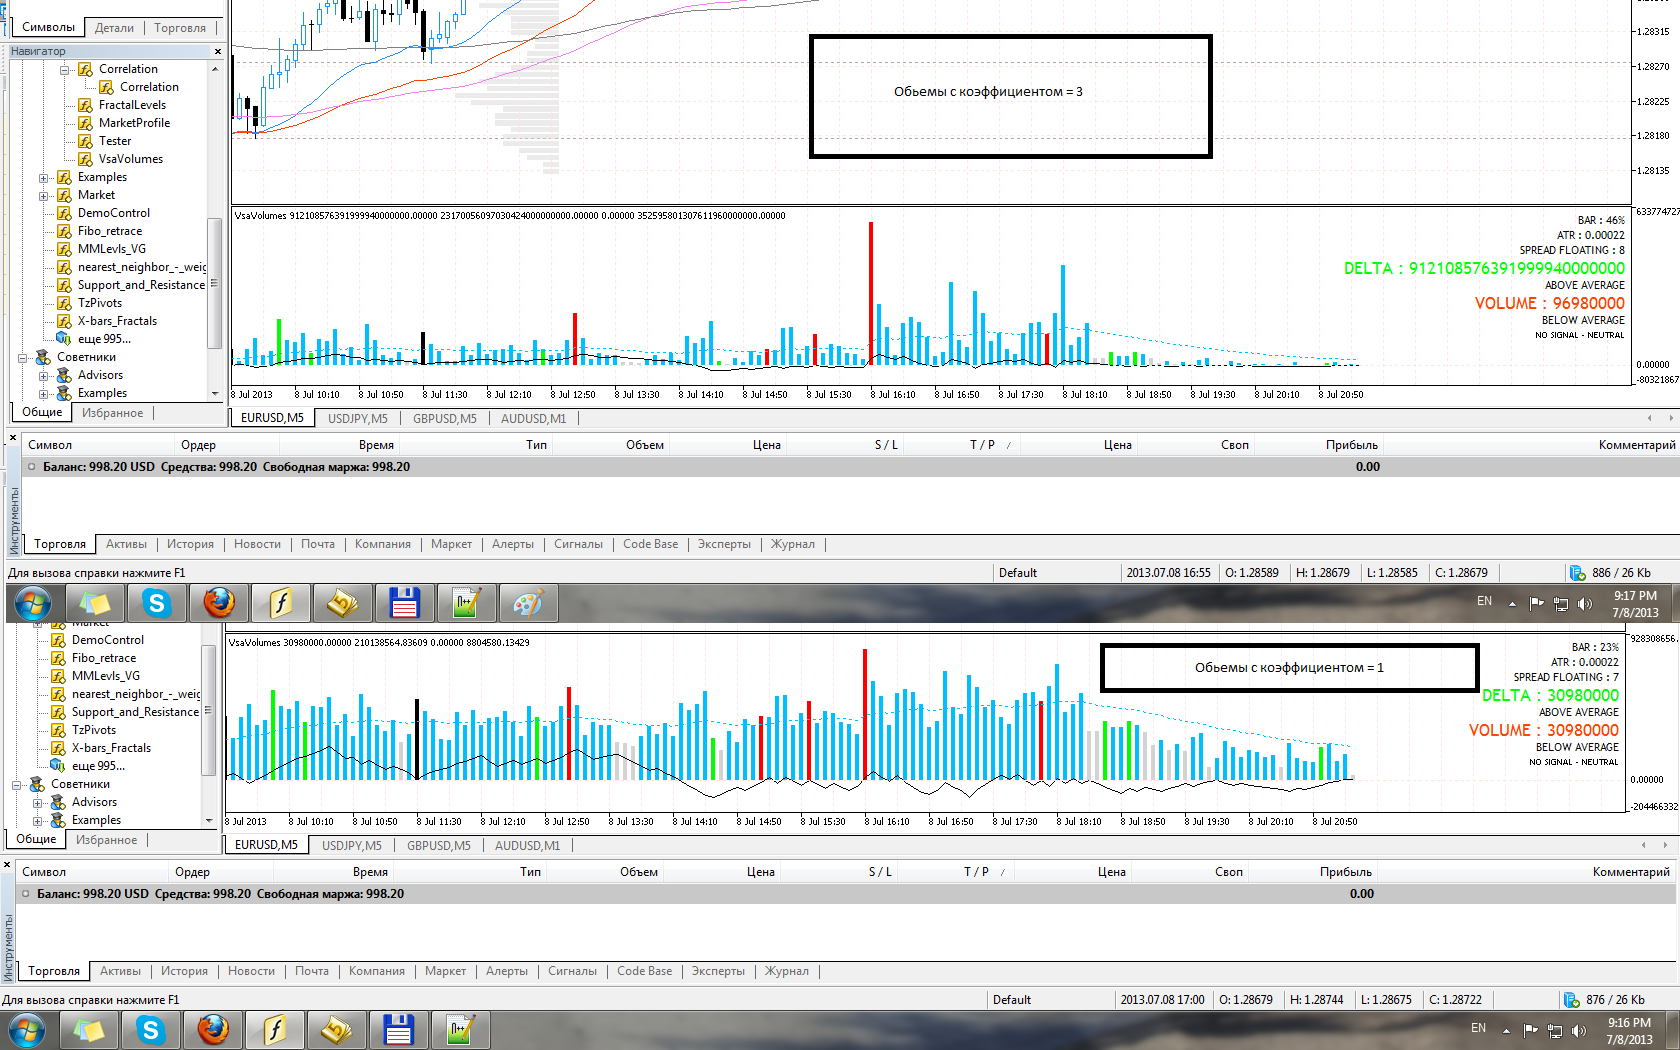The height and width of the screenshot is (1050, 1680).
Task: Select AUDUSD,M1 chart tab in коэффициентом = 1 window
Action: (x=530, y=846)
